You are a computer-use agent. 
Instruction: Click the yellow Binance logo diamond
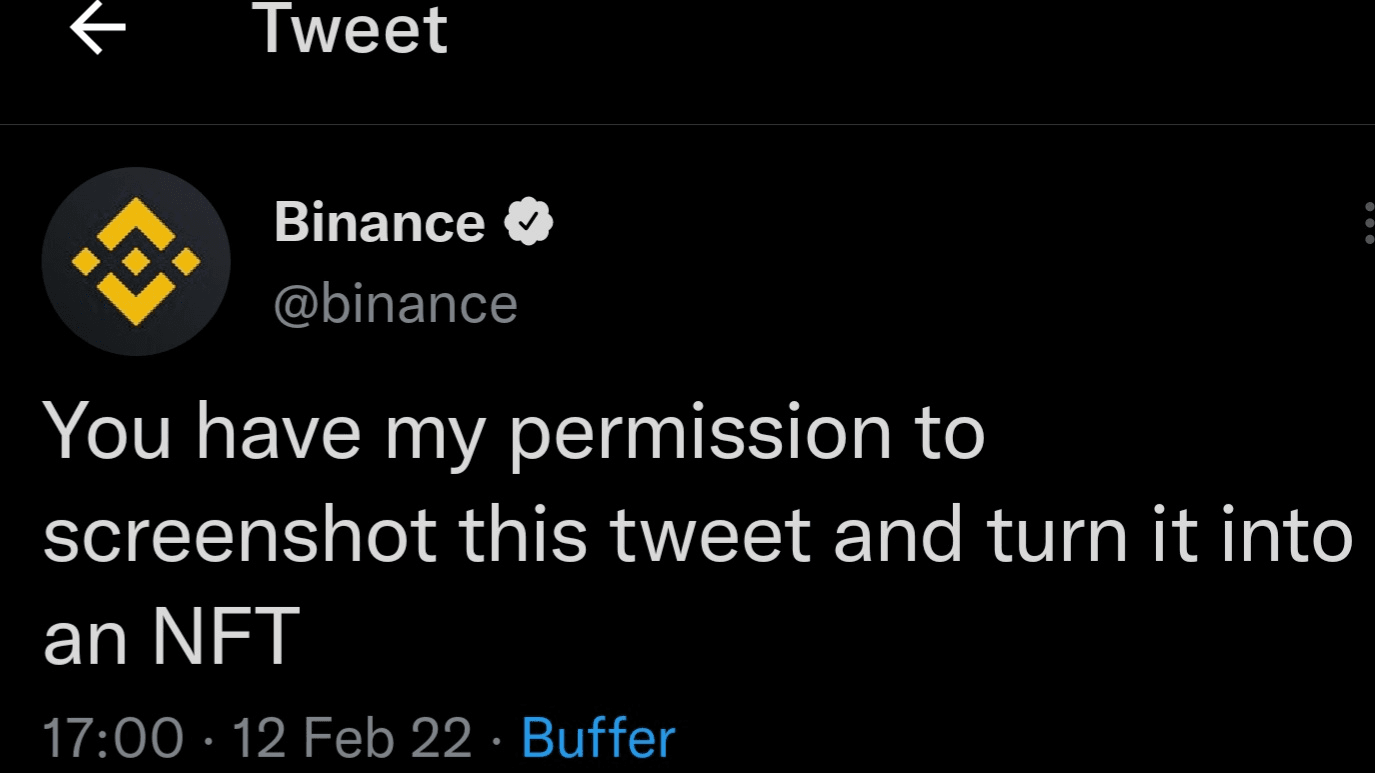(x=136, y=262)
